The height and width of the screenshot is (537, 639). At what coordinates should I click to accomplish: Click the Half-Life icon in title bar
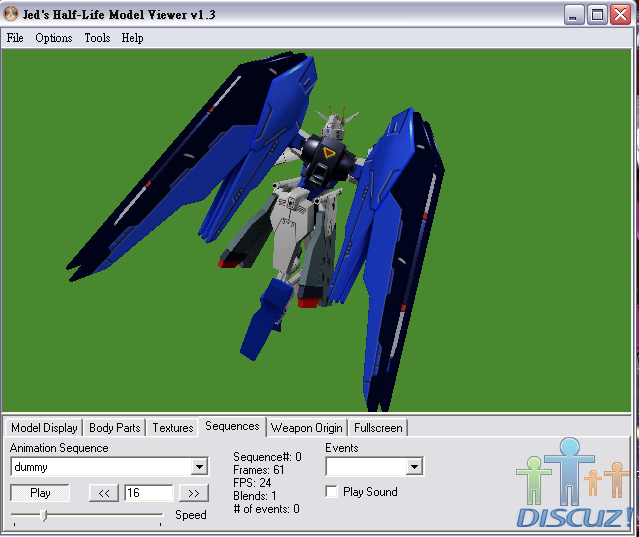pos(11,14)
